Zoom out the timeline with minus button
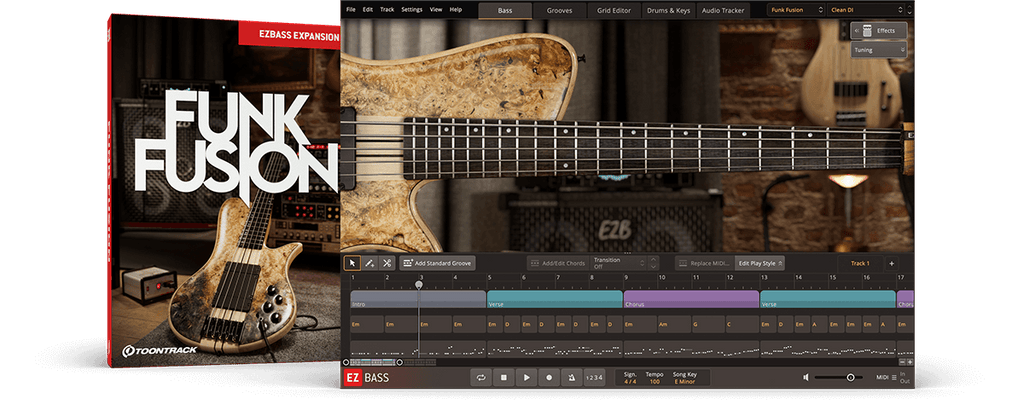 tap(903, 362)
